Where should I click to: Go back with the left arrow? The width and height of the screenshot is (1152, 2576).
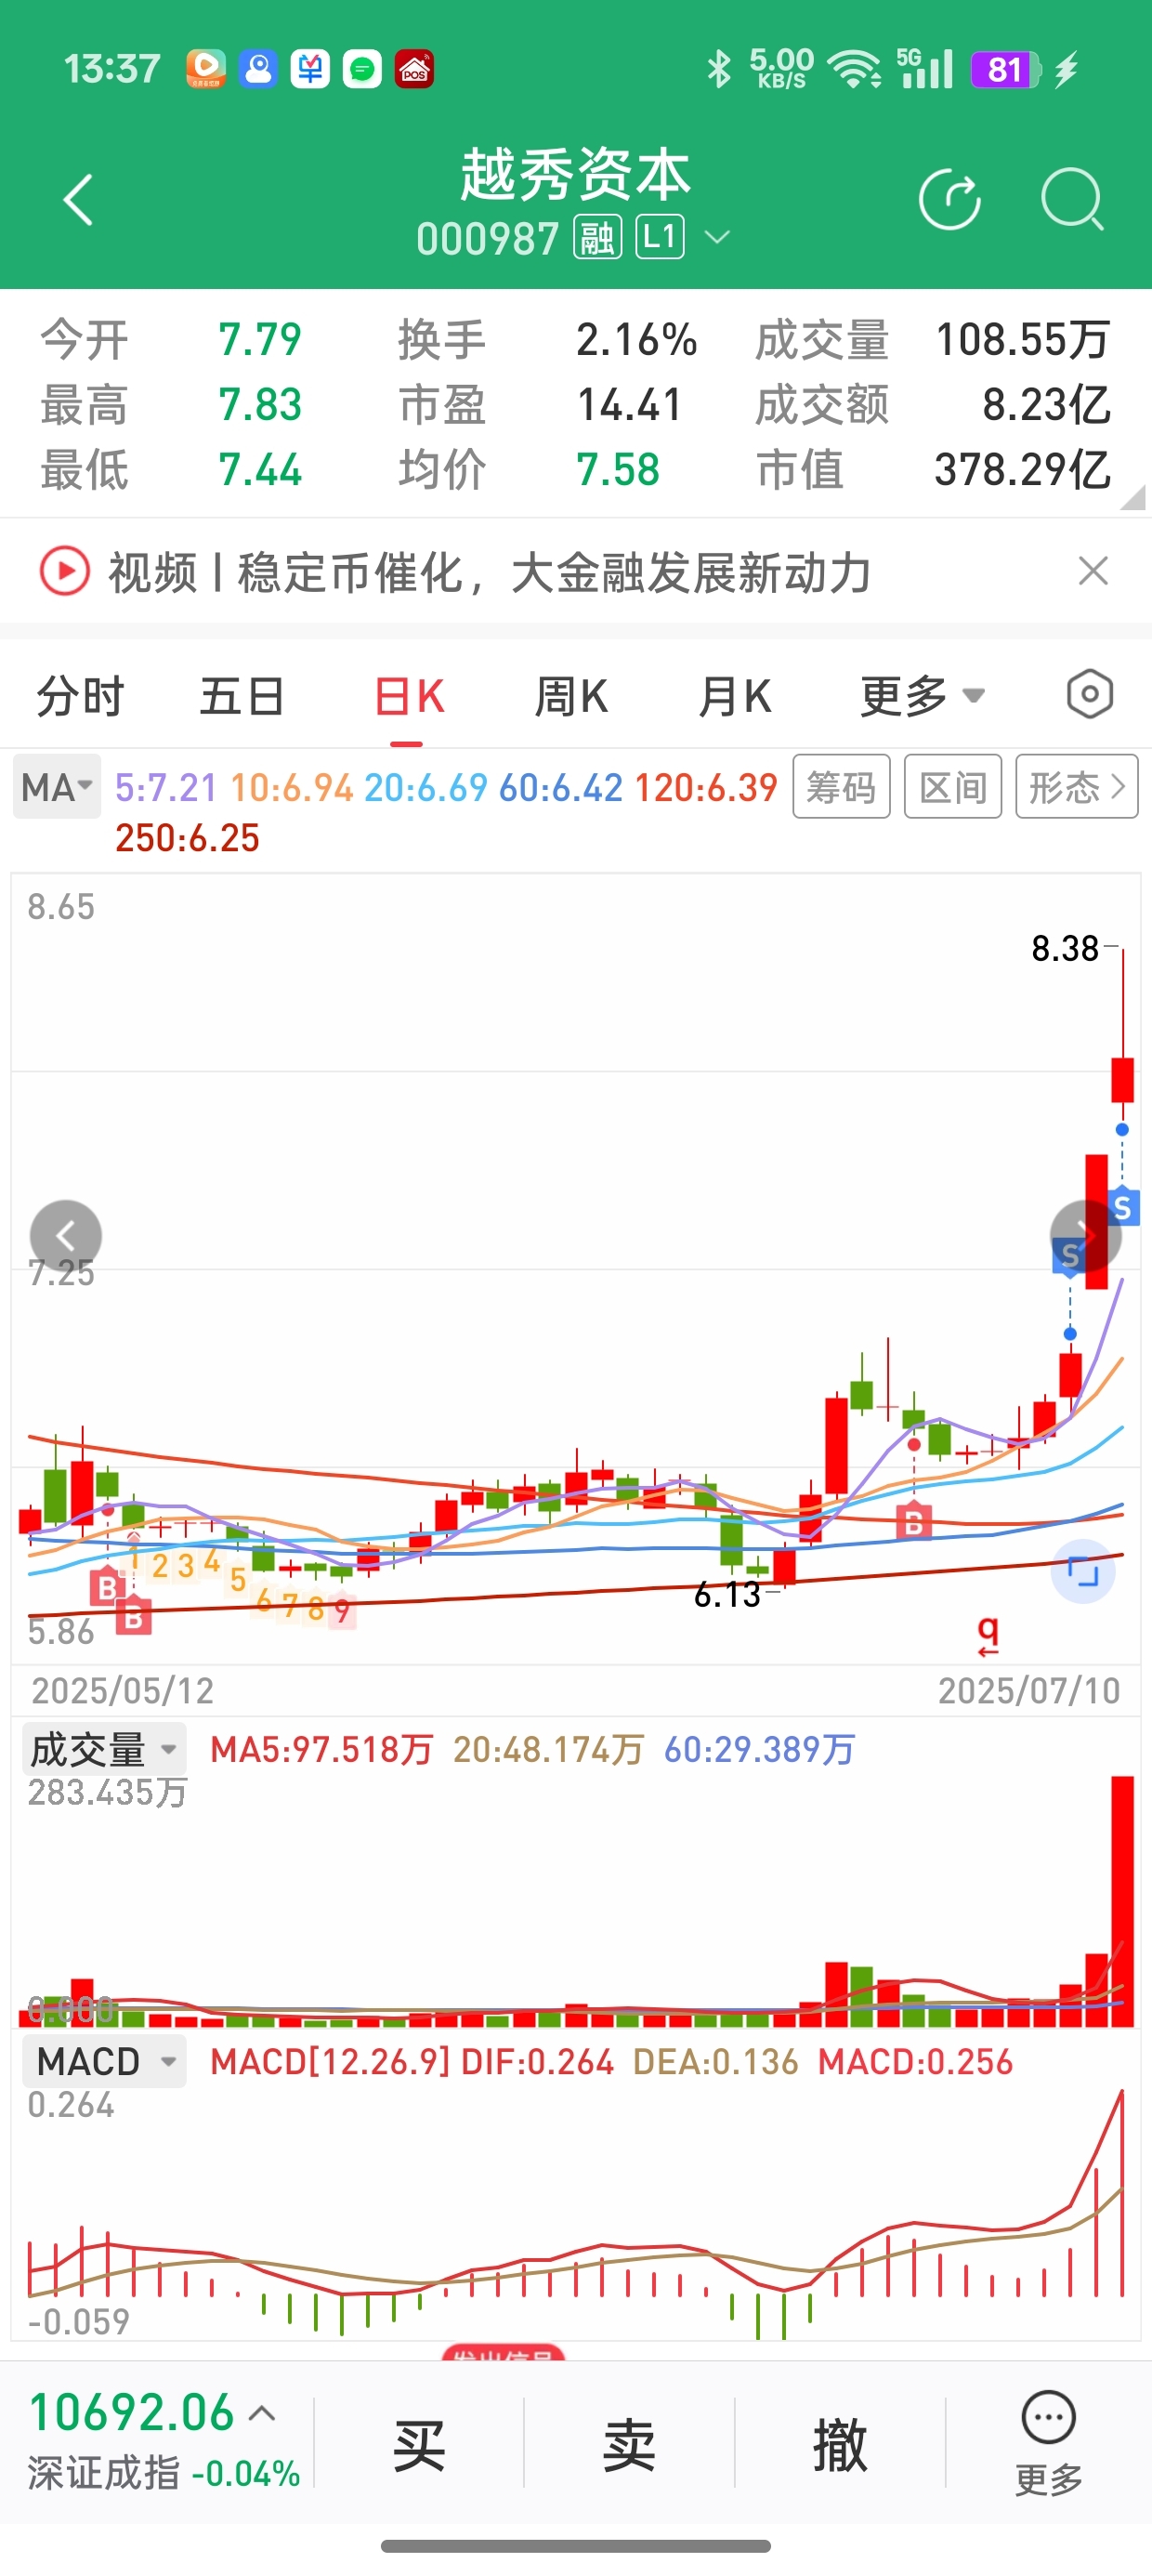(78, 200)
